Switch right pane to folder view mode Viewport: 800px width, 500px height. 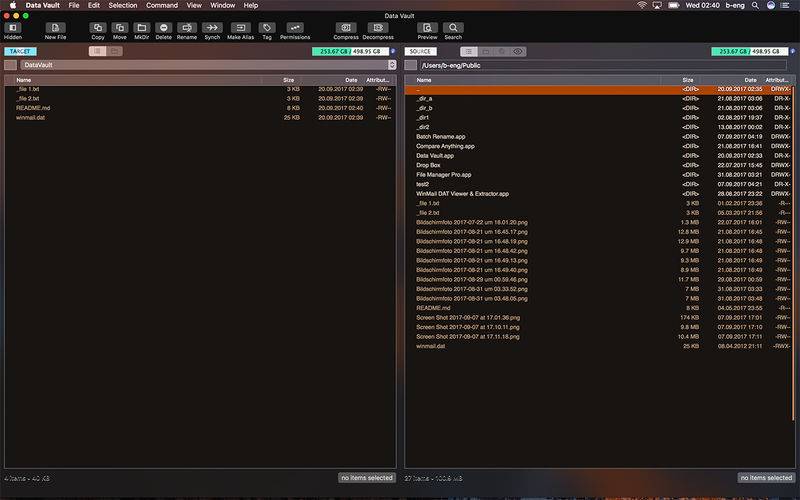486,52
